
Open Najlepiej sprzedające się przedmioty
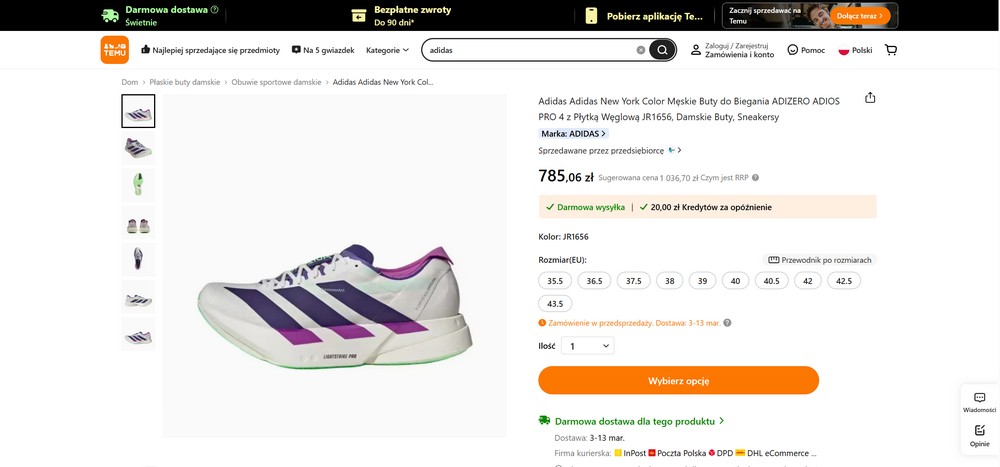210,50
